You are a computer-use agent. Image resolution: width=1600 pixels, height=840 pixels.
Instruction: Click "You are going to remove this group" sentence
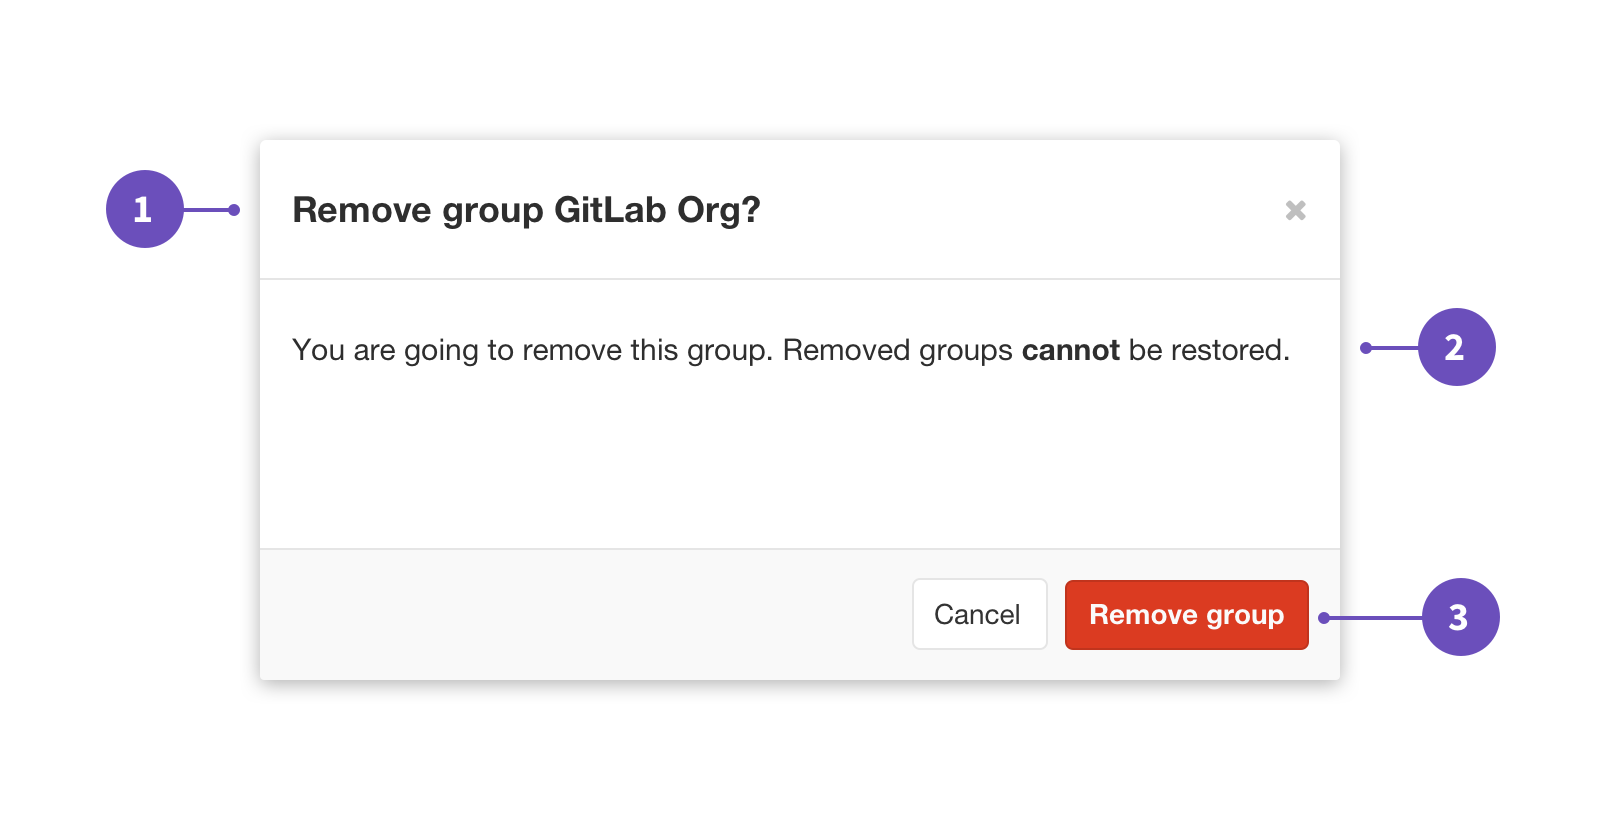point(530,350)
